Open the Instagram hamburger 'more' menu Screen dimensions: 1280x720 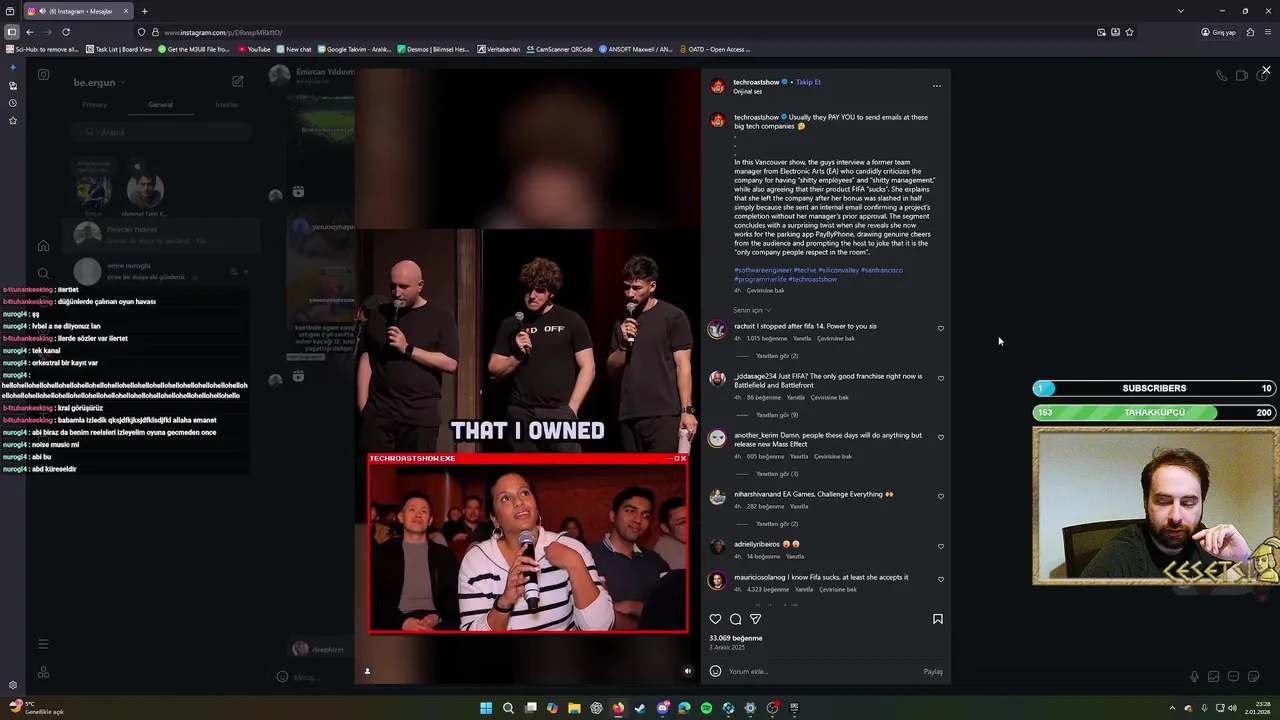tap(43, 644)
